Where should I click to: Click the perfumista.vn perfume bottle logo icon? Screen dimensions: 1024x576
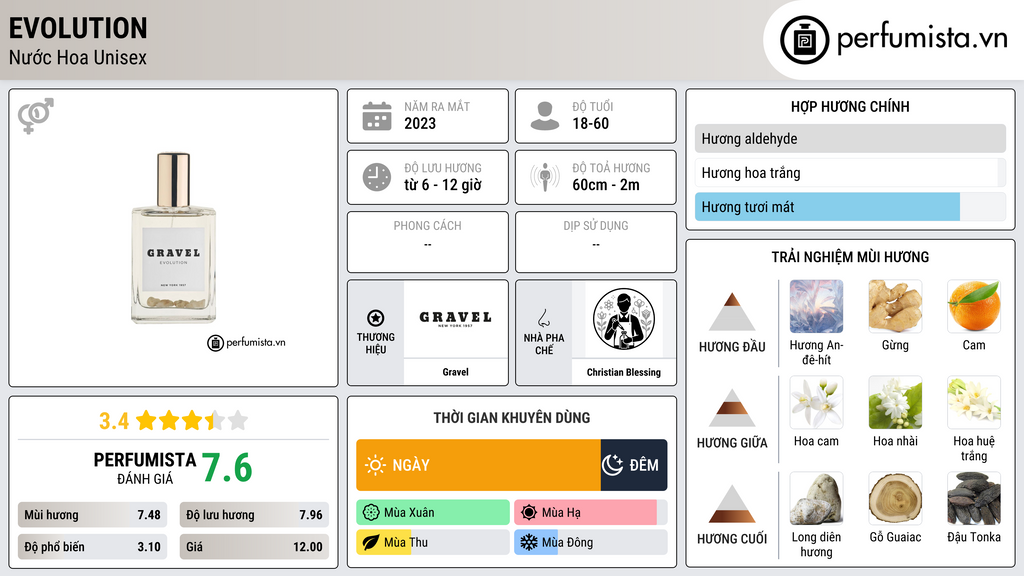[x=804, y=40]
